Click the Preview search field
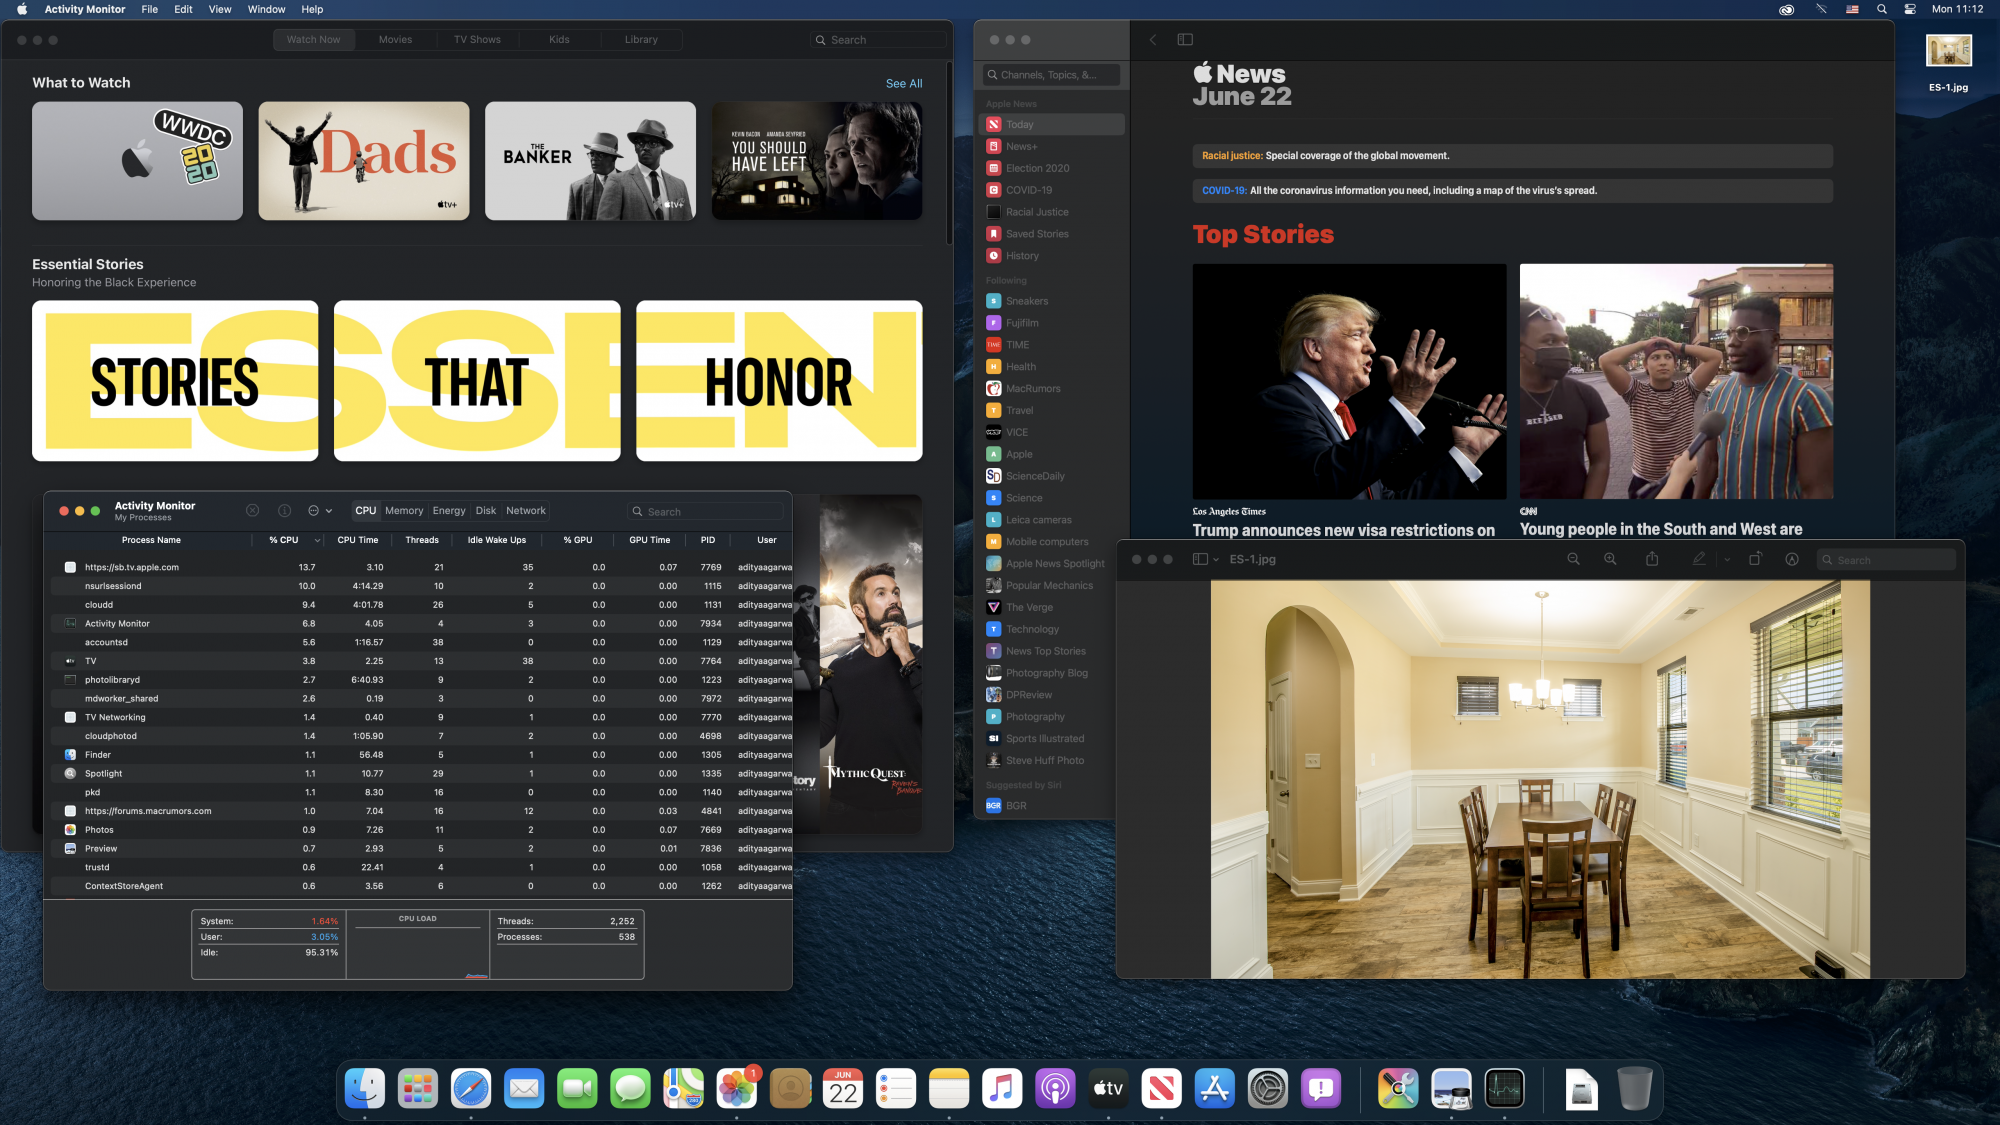The height and width of the screenshot is (1125, 2000). (x=1886, y=560)
